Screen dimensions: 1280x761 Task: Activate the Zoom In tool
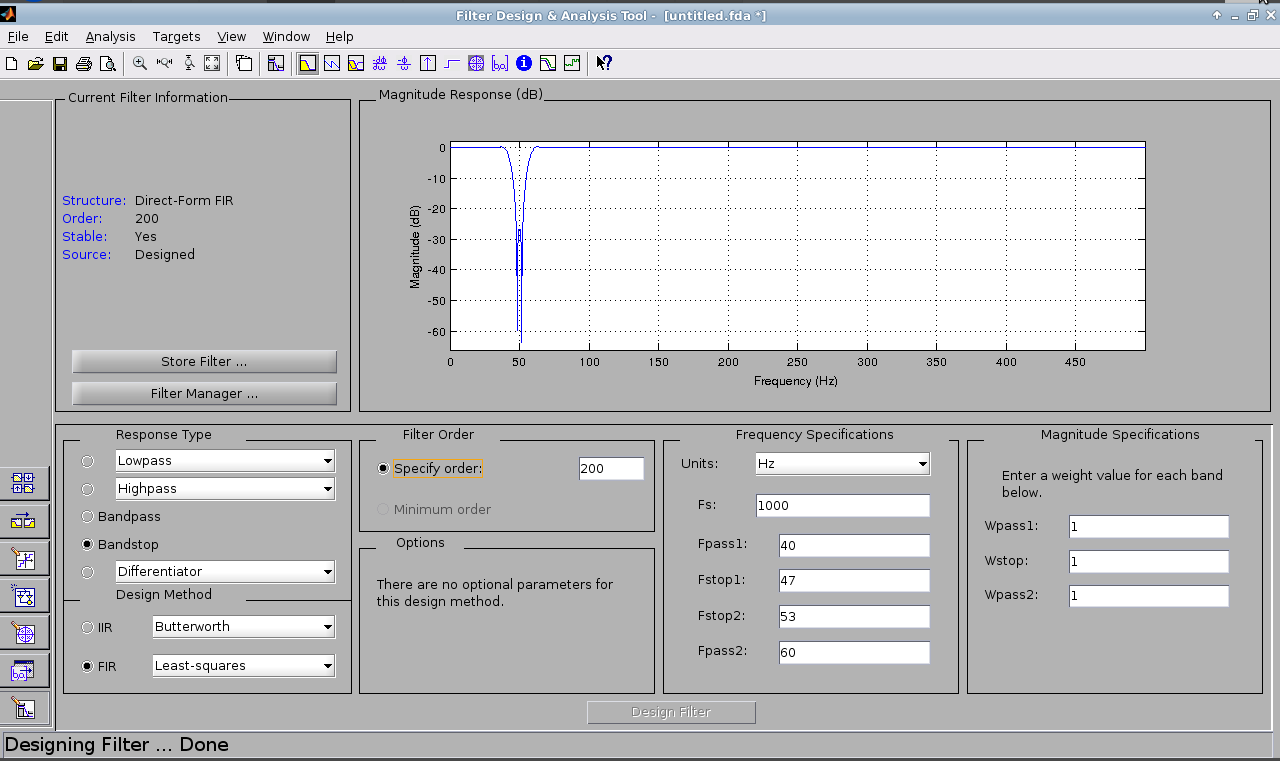coord(140,63)
